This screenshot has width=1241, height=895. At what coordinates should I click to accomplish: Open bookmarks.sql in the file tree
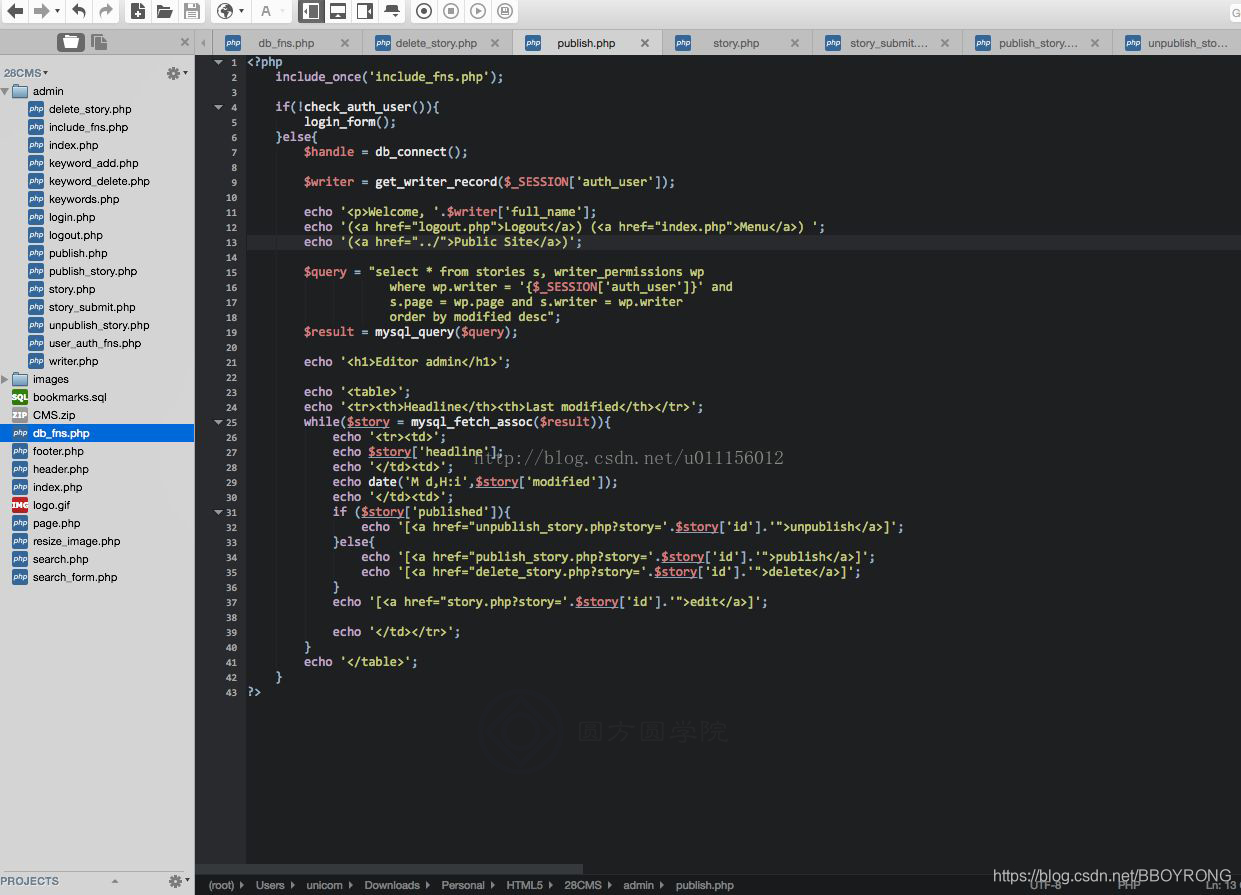(x=69, y=397)
